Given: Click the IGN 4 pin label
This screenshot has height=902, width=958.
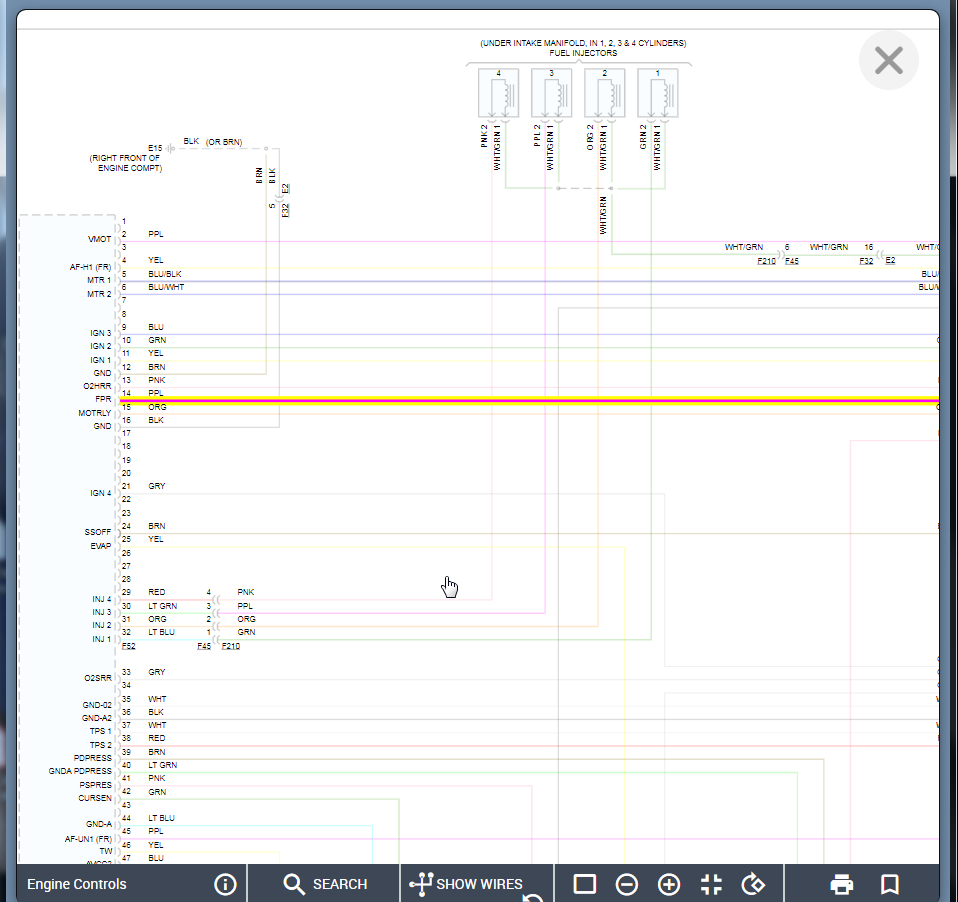Looking at the screenshot, I should tap(101, 493).
